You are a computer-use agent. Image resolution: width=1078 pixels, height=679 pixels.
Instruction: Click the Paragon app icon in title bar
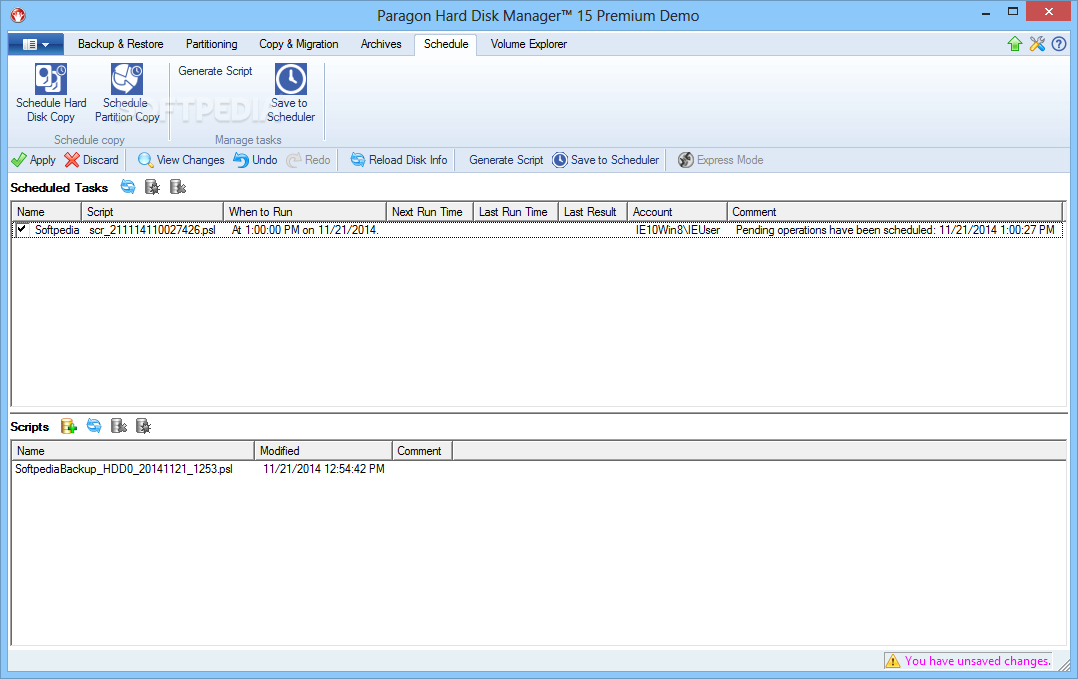[x=18, y=14]
